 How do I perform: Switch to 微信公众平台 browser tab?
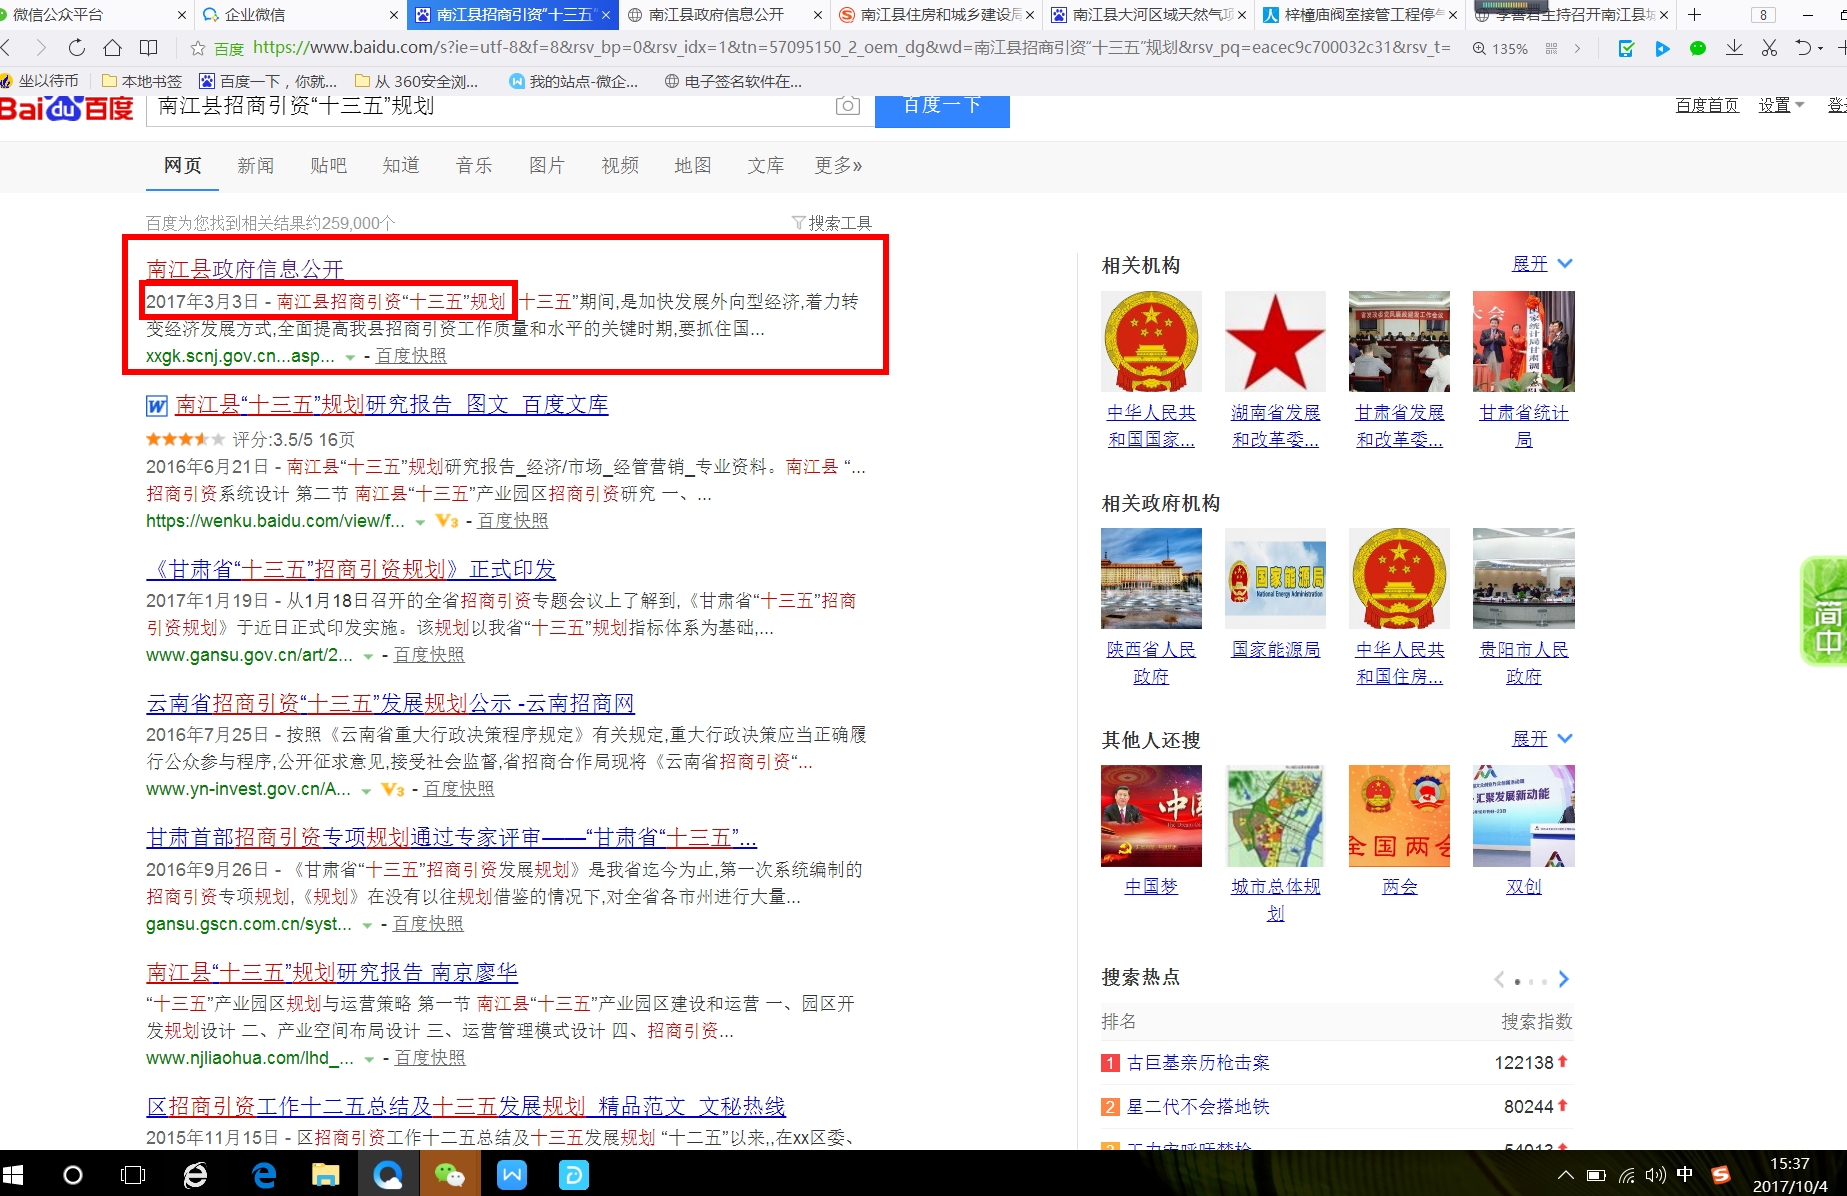(x=95, y=15)
